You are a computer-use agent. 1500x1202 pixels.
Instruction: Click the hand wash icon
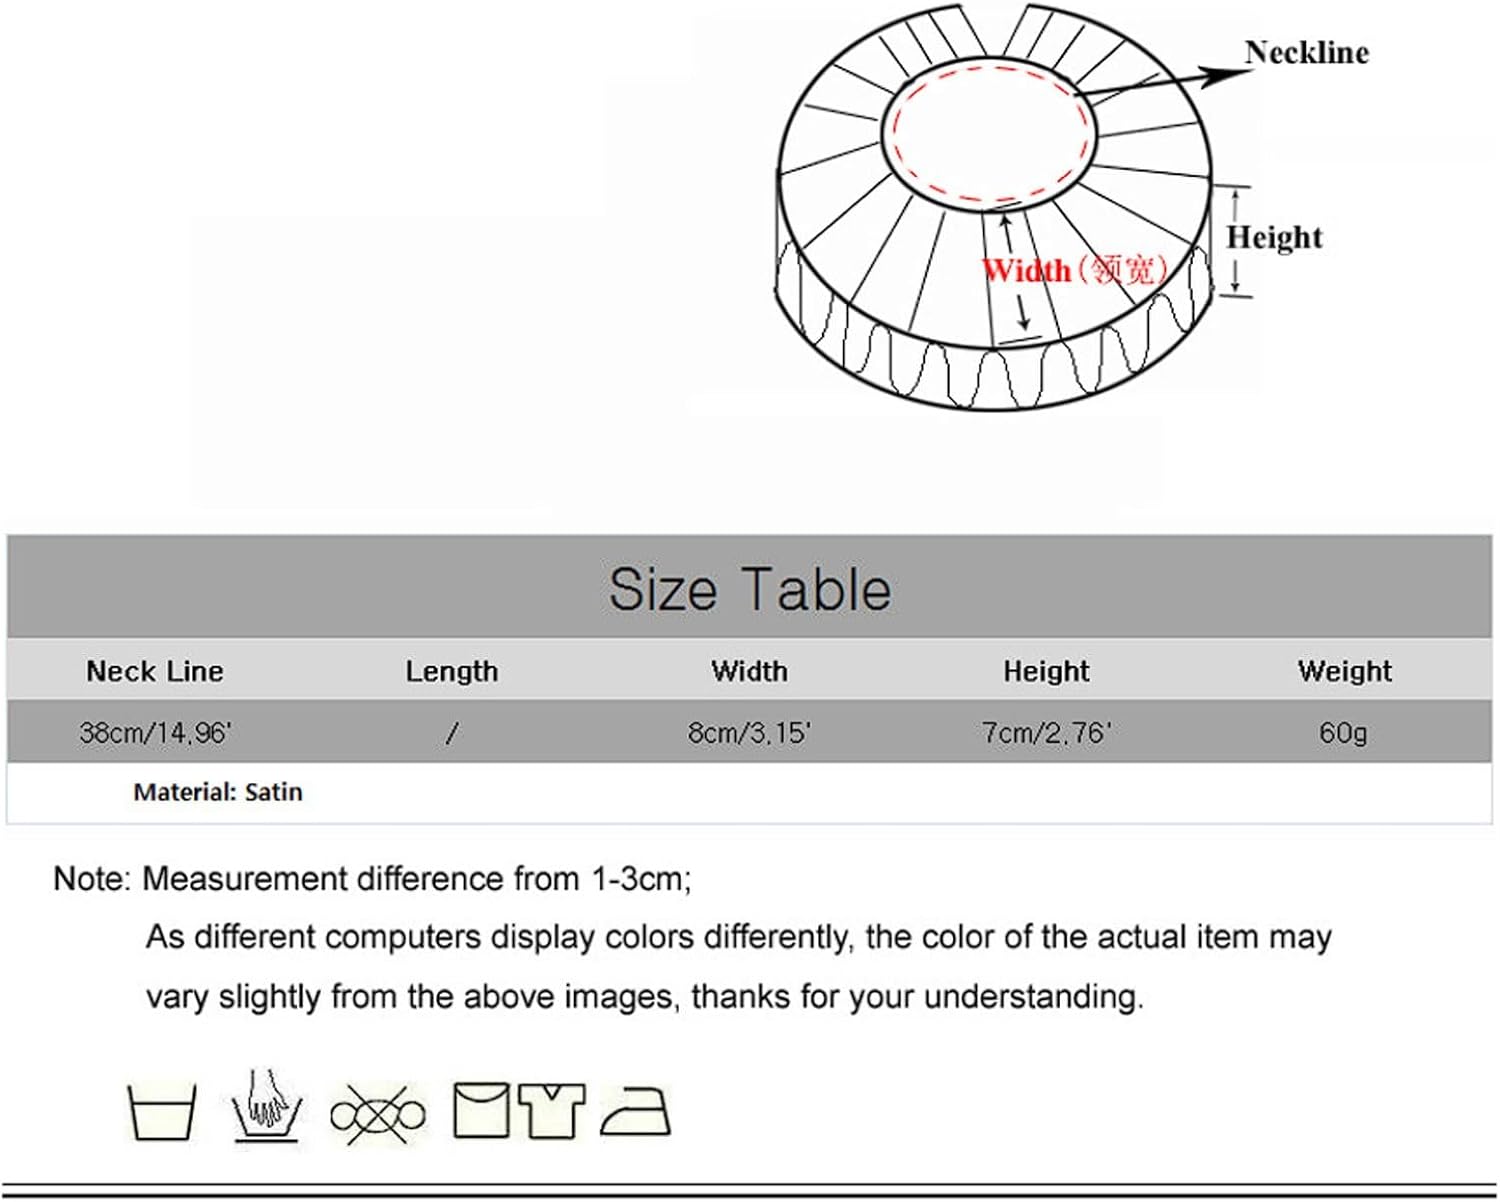[x=266, y=1107]
